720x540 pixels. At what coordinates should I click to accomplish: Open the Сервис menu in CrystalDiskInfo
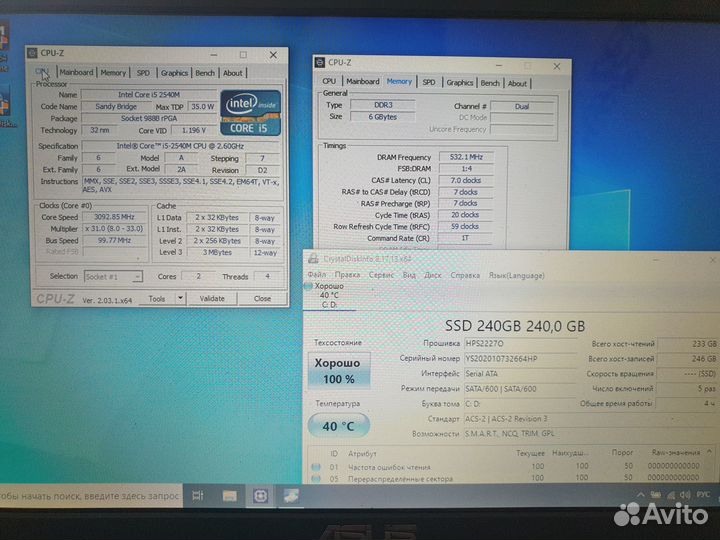click(x=382, y=275)
